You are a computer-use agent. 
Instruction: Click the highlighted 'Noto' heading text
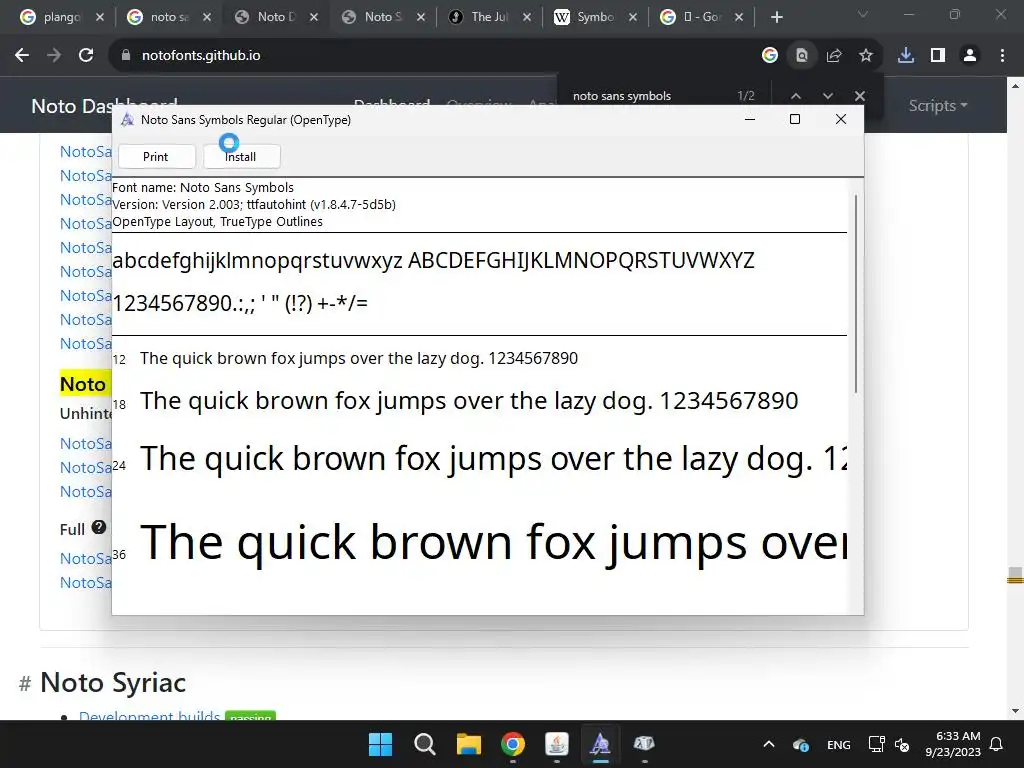(x=83, y=385)
